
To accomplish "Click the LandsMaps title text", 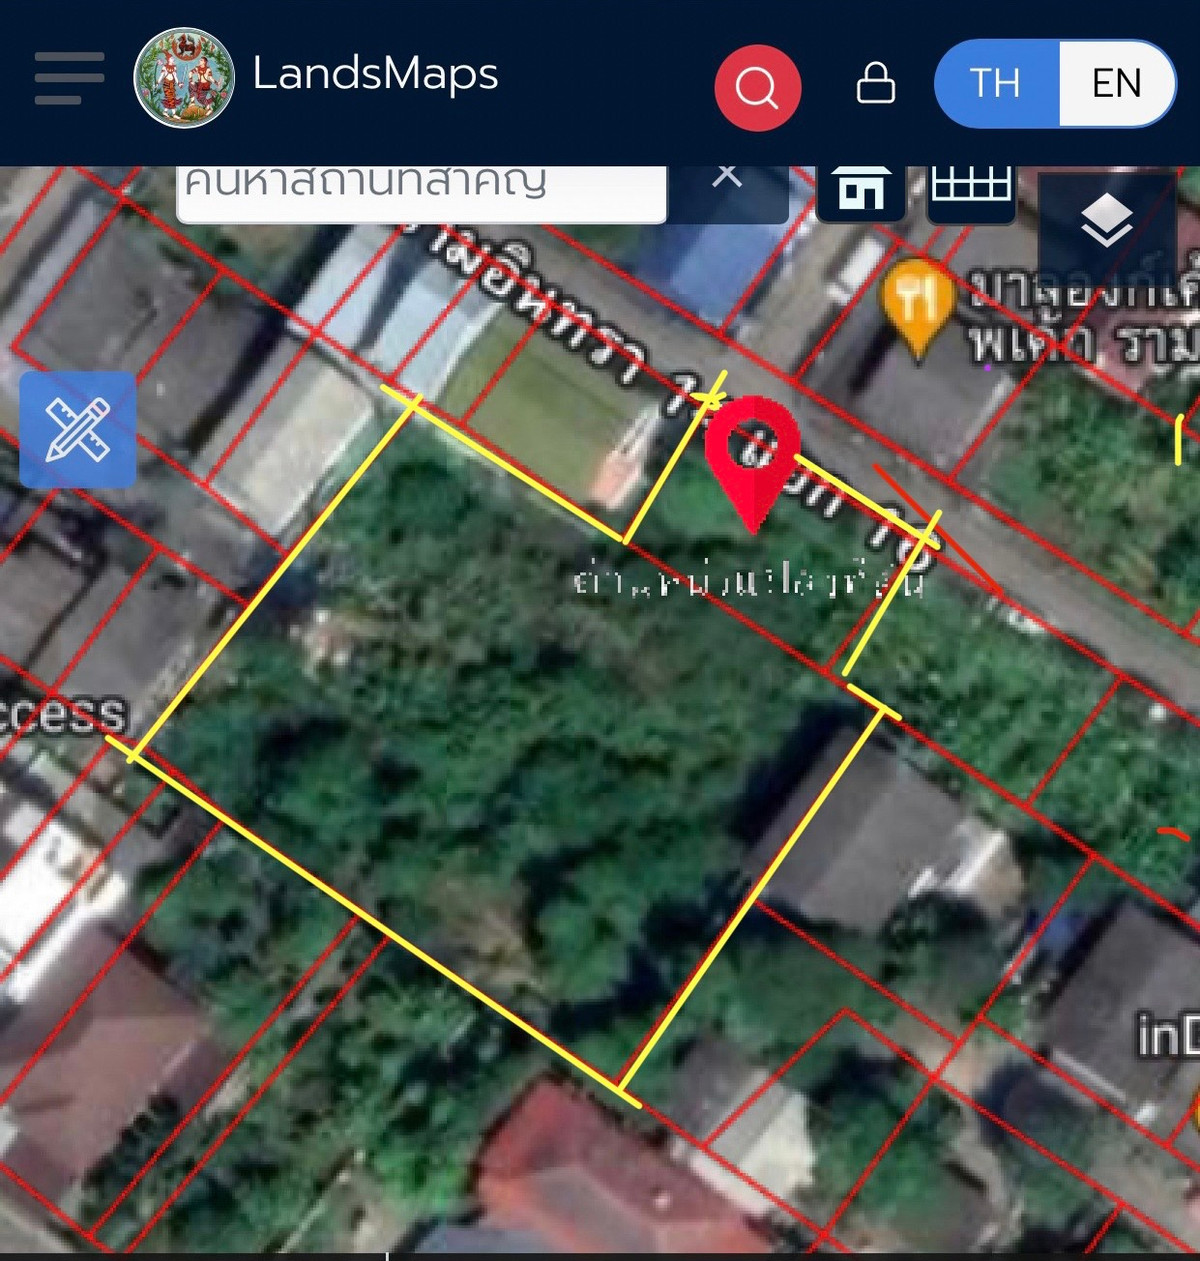I will pos(375,74).
